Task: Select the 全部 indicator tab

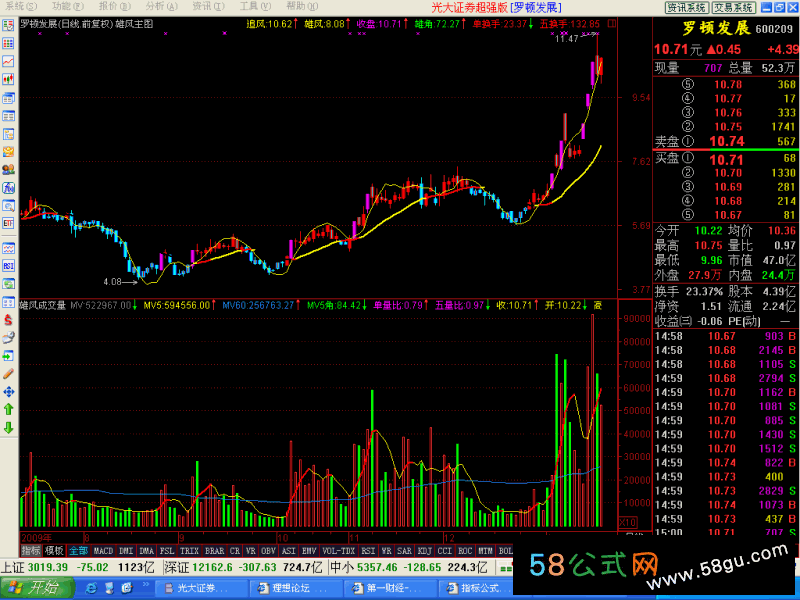Action: point(78,551)
